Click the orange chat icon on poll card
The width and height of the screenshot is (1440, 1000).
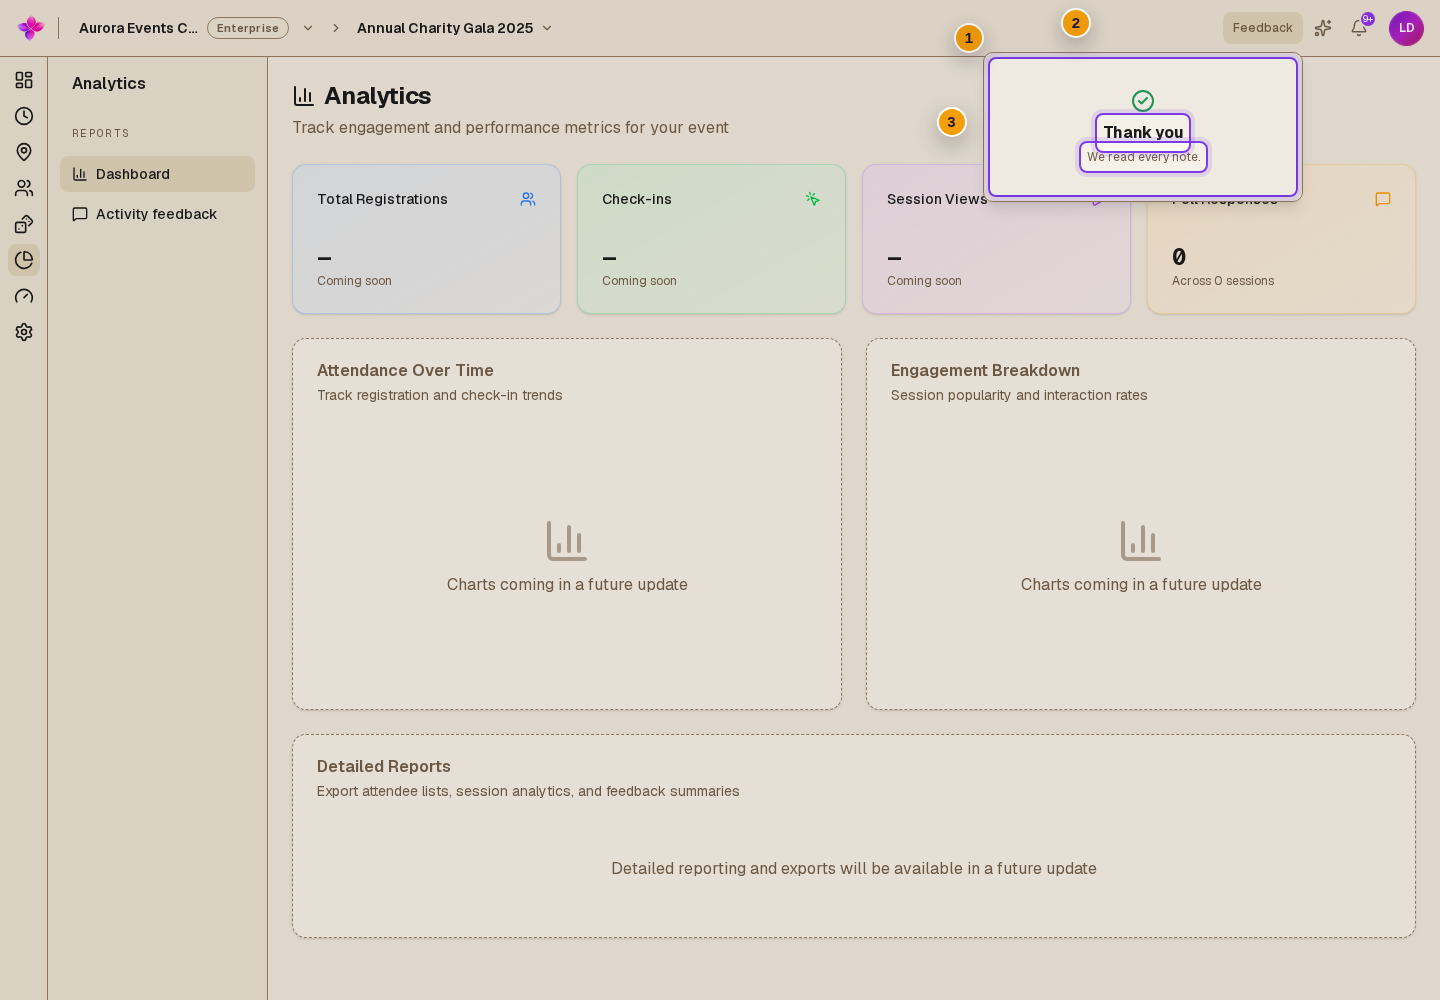click(x=1383, y=199)
